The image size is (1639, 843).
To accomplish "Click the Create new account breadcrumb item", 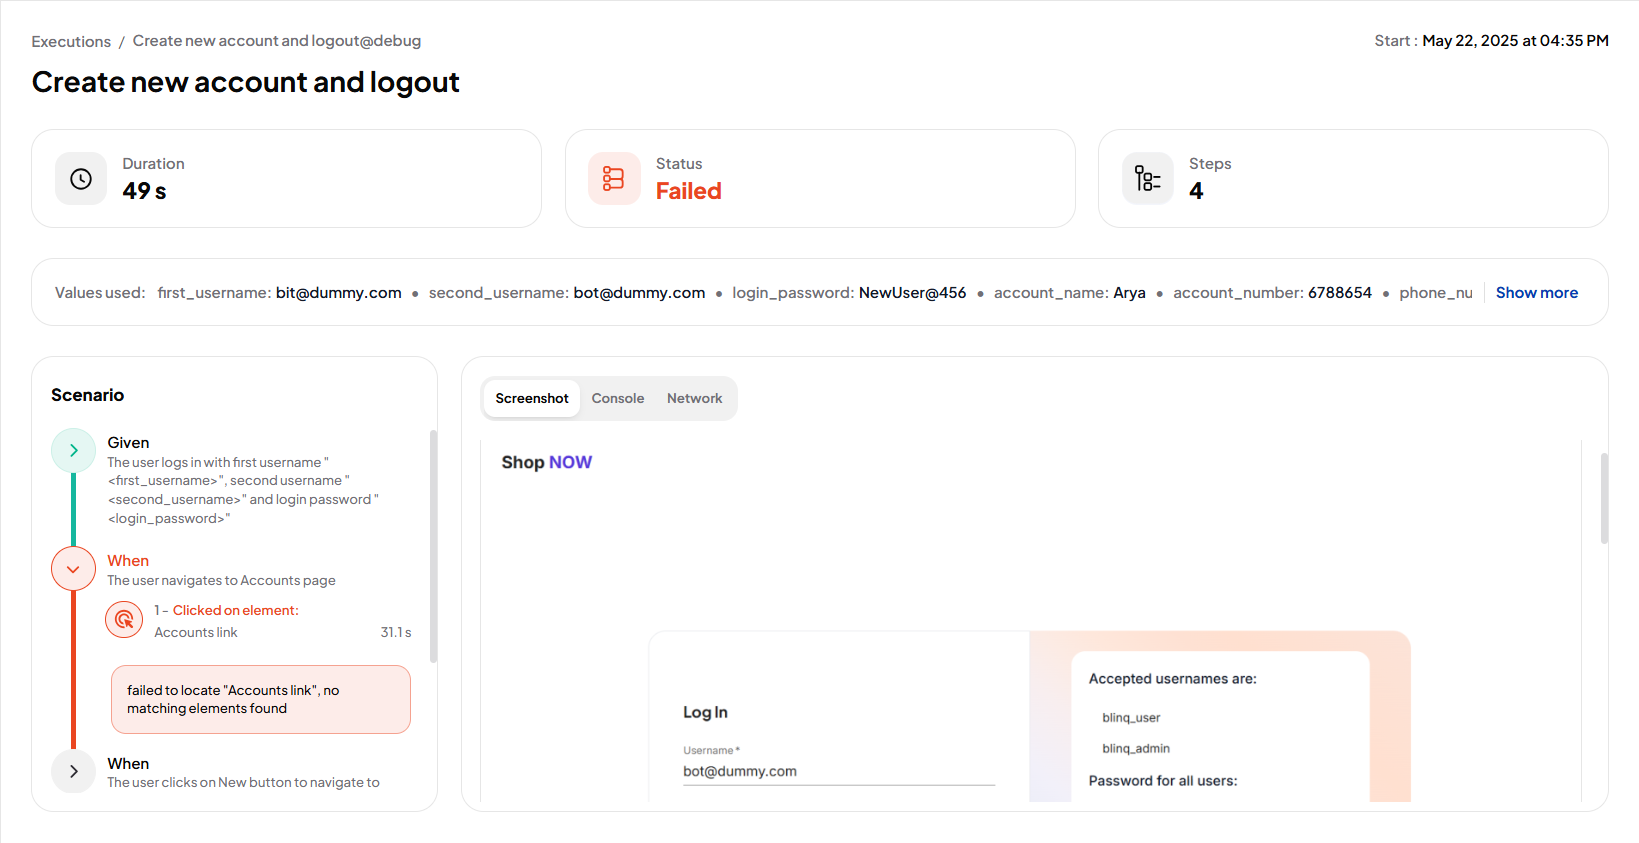I will (276, 41).
